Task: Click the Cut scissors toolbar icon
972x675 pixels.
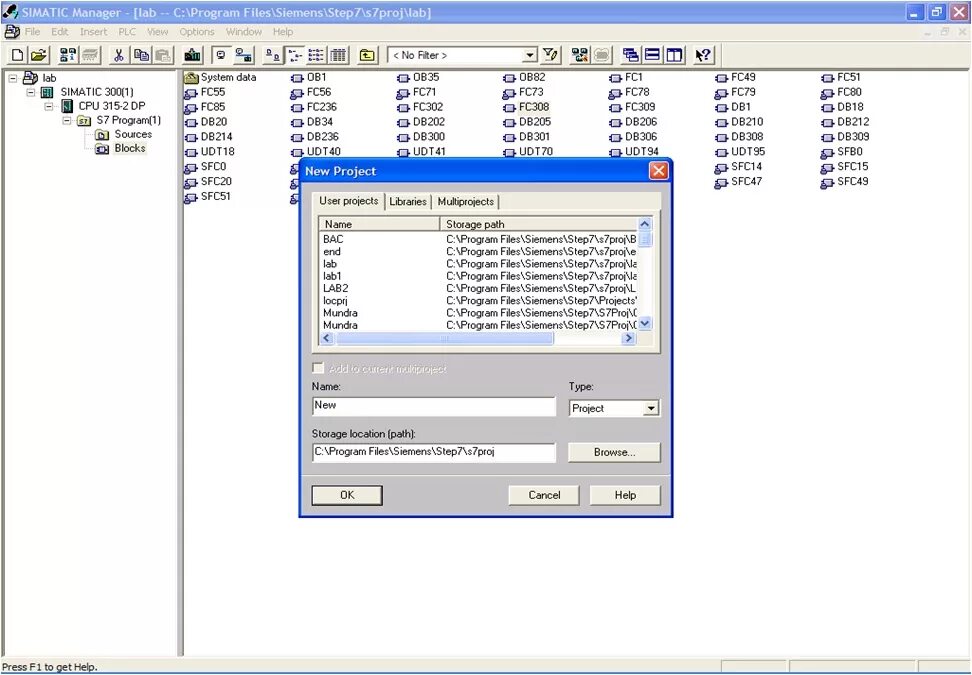Action: click(x=118, y=55)
